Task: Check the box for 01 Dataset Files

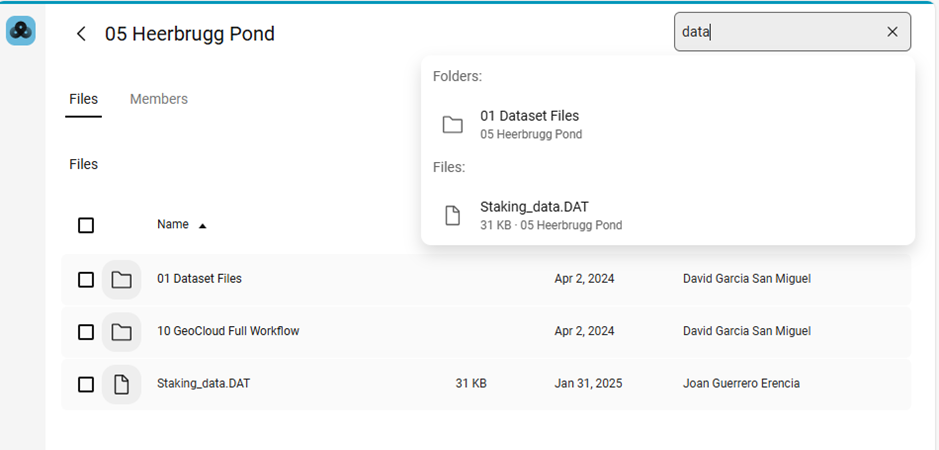Action: pyautogui.click(x=86, y=280)
